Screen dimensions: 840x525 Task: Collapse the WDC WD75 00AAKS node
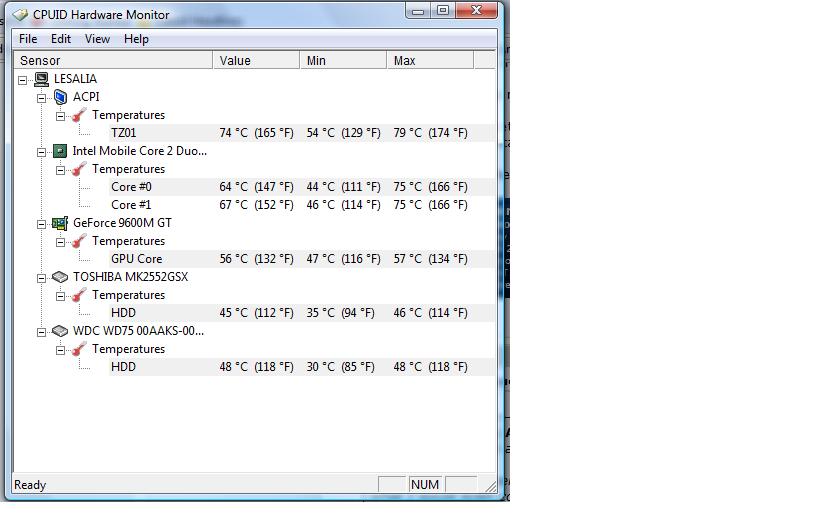pyautogui.click(x=41, y=333)
